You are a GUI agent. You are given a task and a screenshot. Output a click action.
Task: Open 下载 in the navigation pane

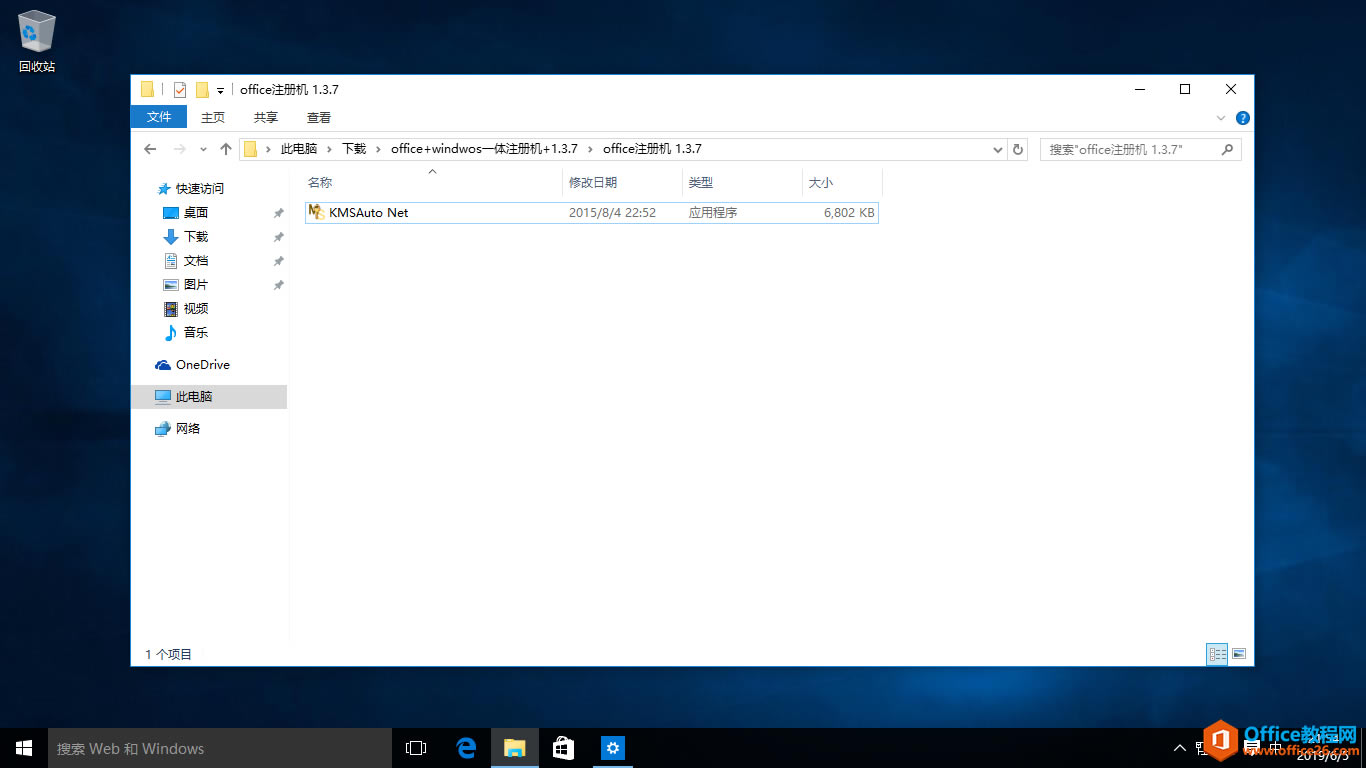[x=195, y=236]
